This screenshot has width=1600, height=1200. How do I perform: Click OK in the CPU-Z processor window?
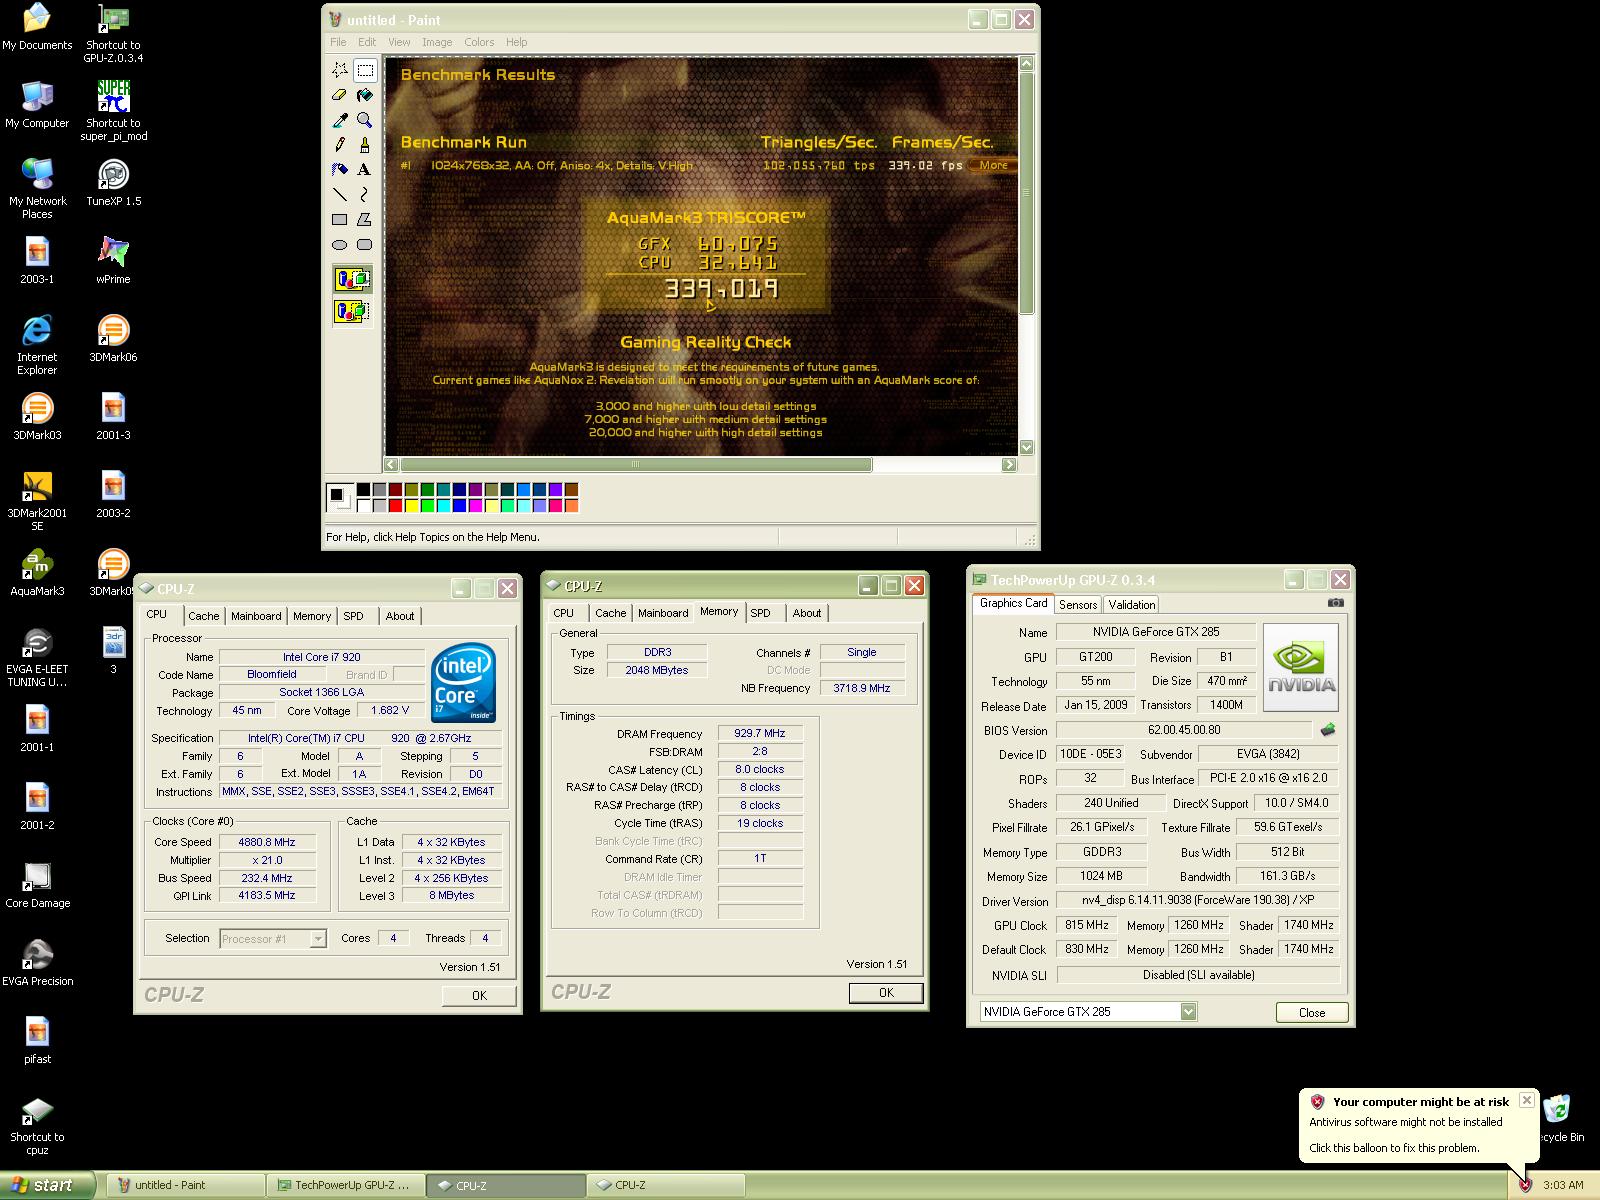479,995
